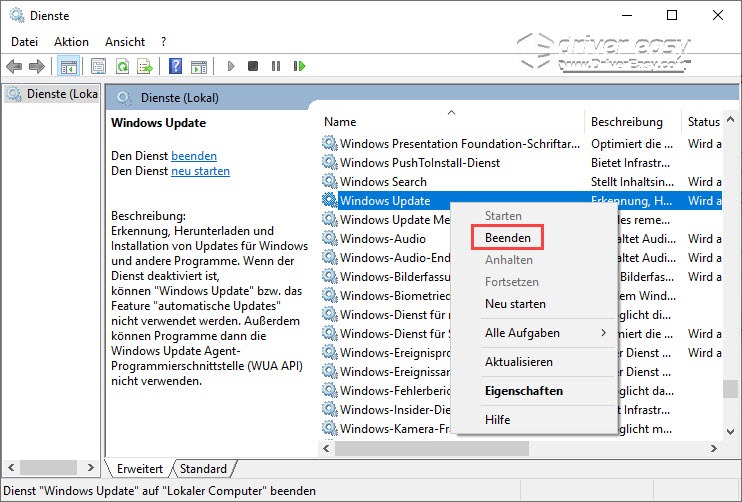This screenshot has width=742, height=502.
Task: Click the Start service play icon
Action: 231,66
